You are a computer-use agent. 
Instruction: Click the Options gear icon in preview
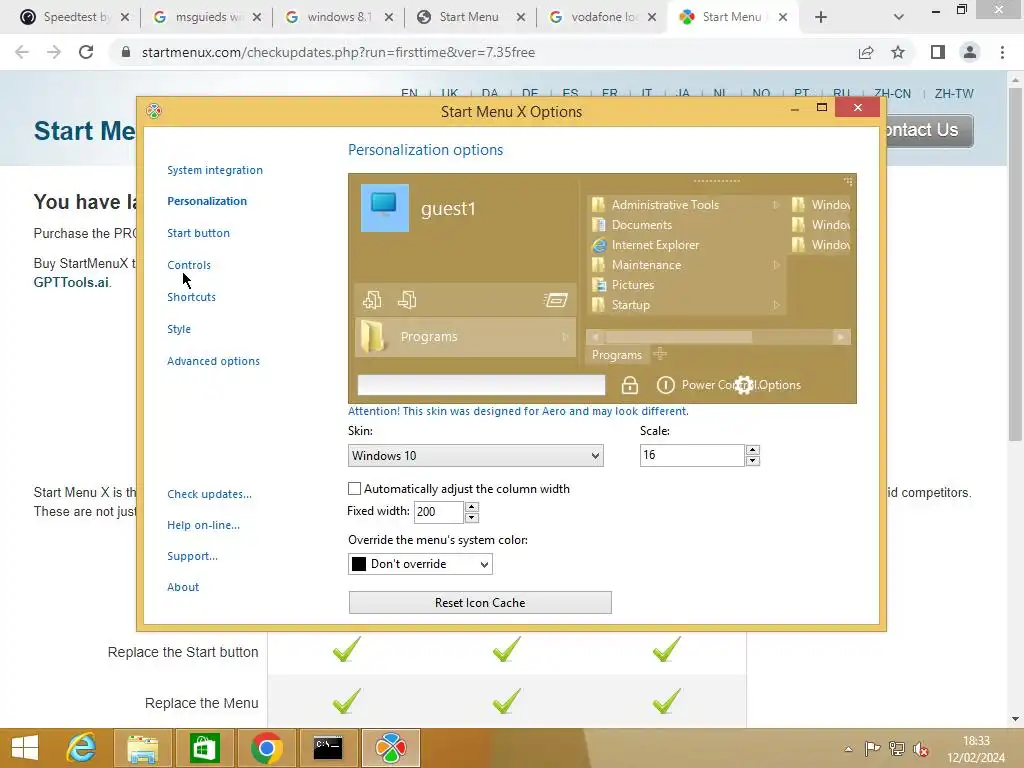(744, 385)
